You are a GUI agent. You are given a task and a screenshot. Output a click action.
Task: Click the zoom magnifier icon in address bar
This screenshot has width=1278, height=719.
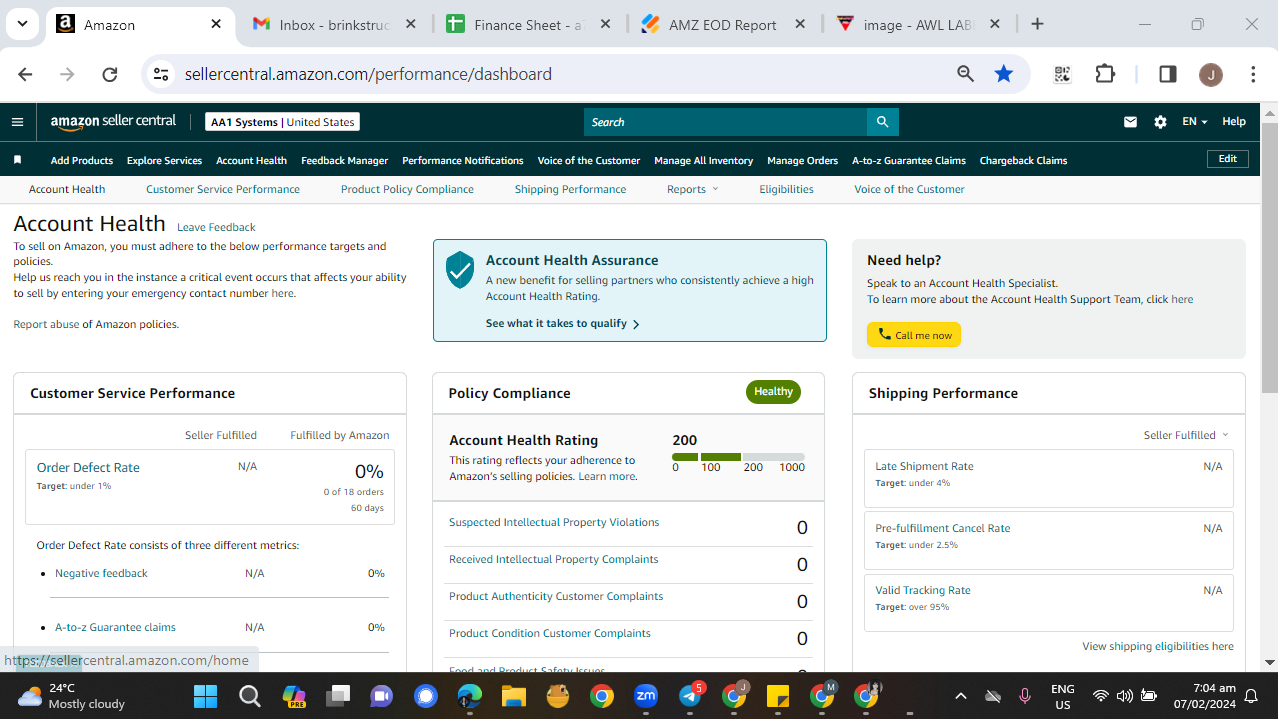[965, 74]
